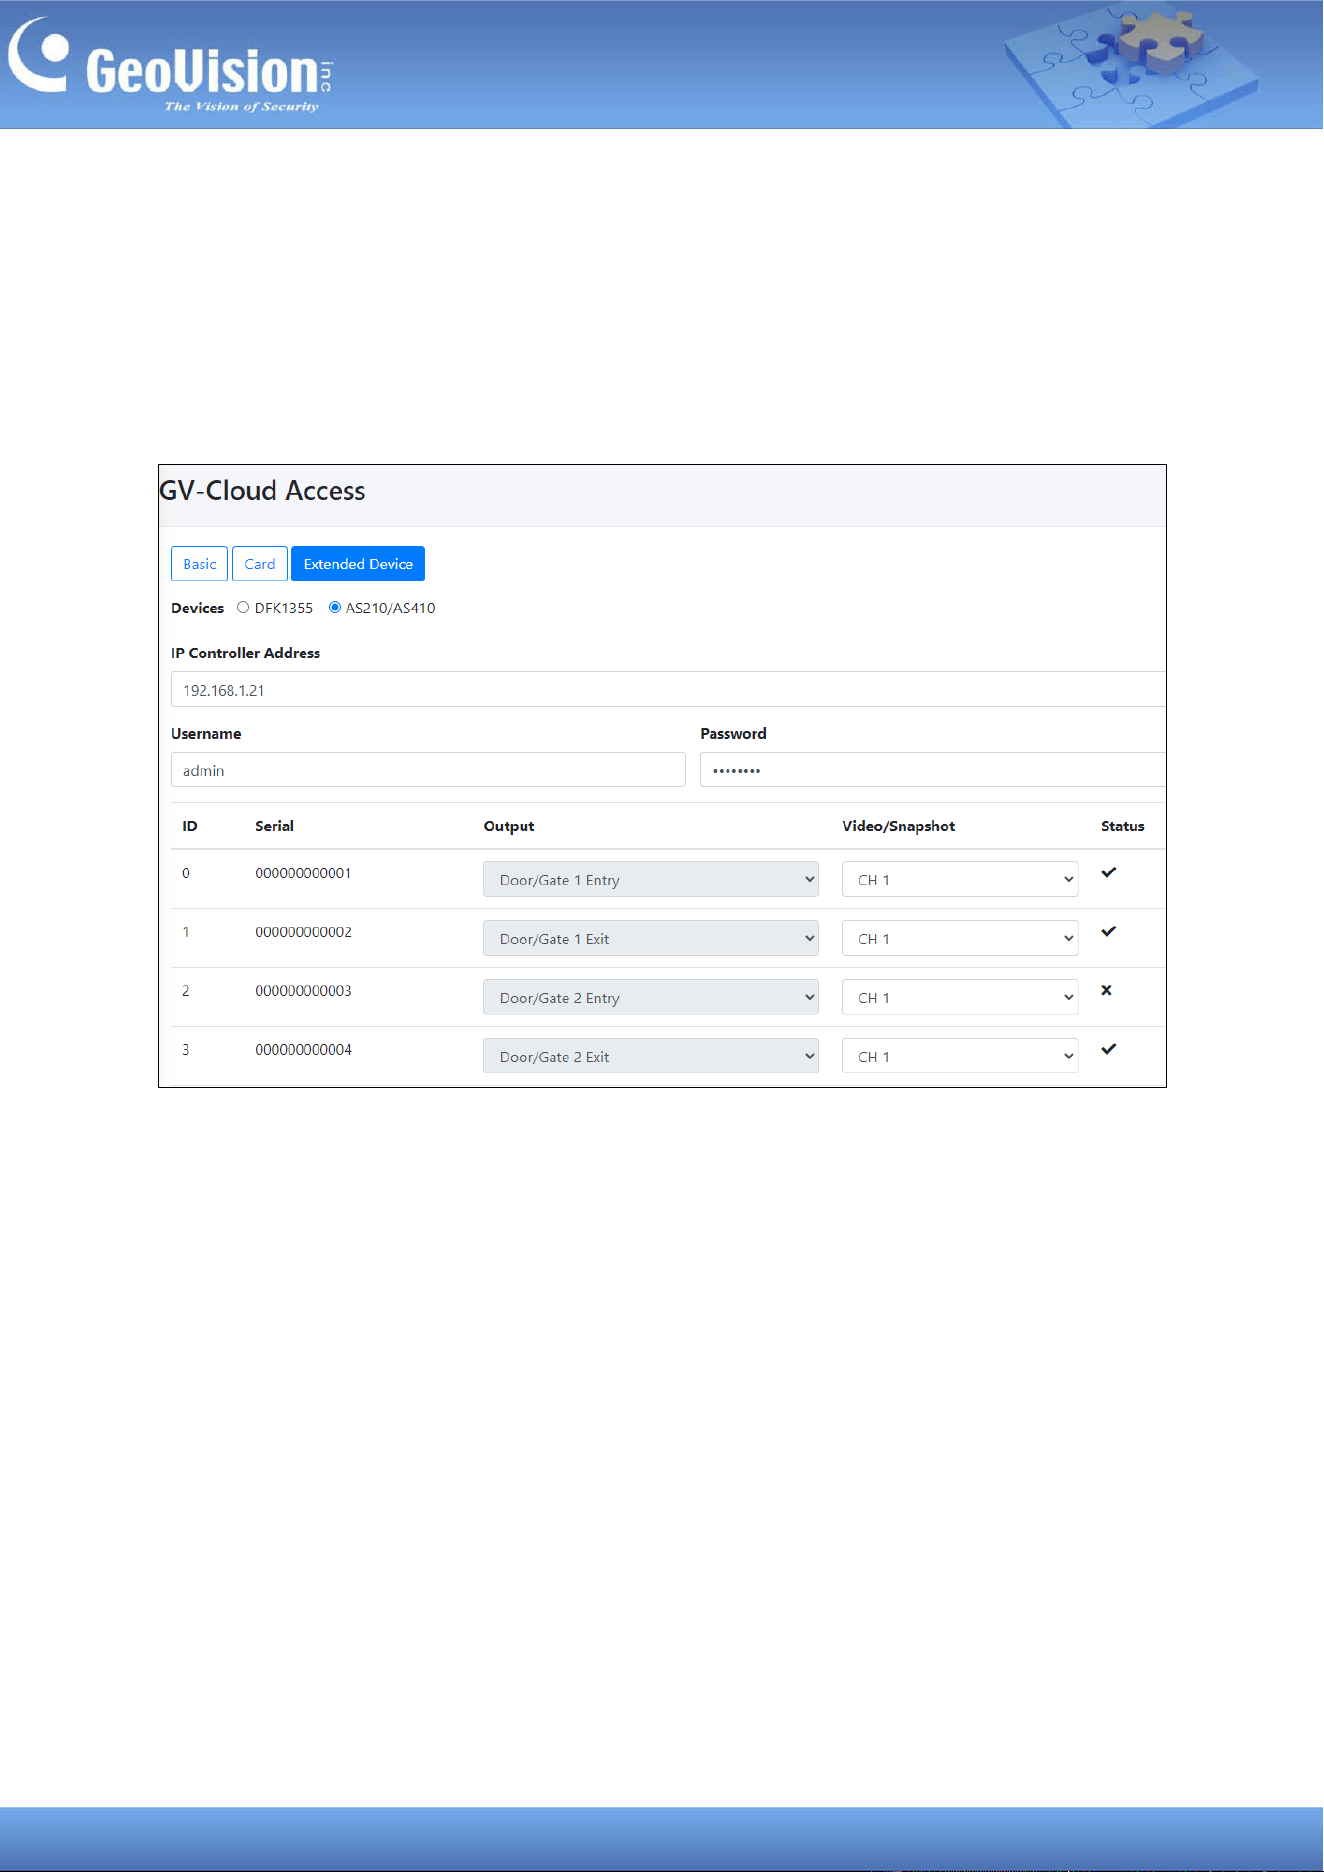Click the IP Controller Address field
Image resolution: width=1324 pixels, height=1872 pixels.
pos(668,690)
